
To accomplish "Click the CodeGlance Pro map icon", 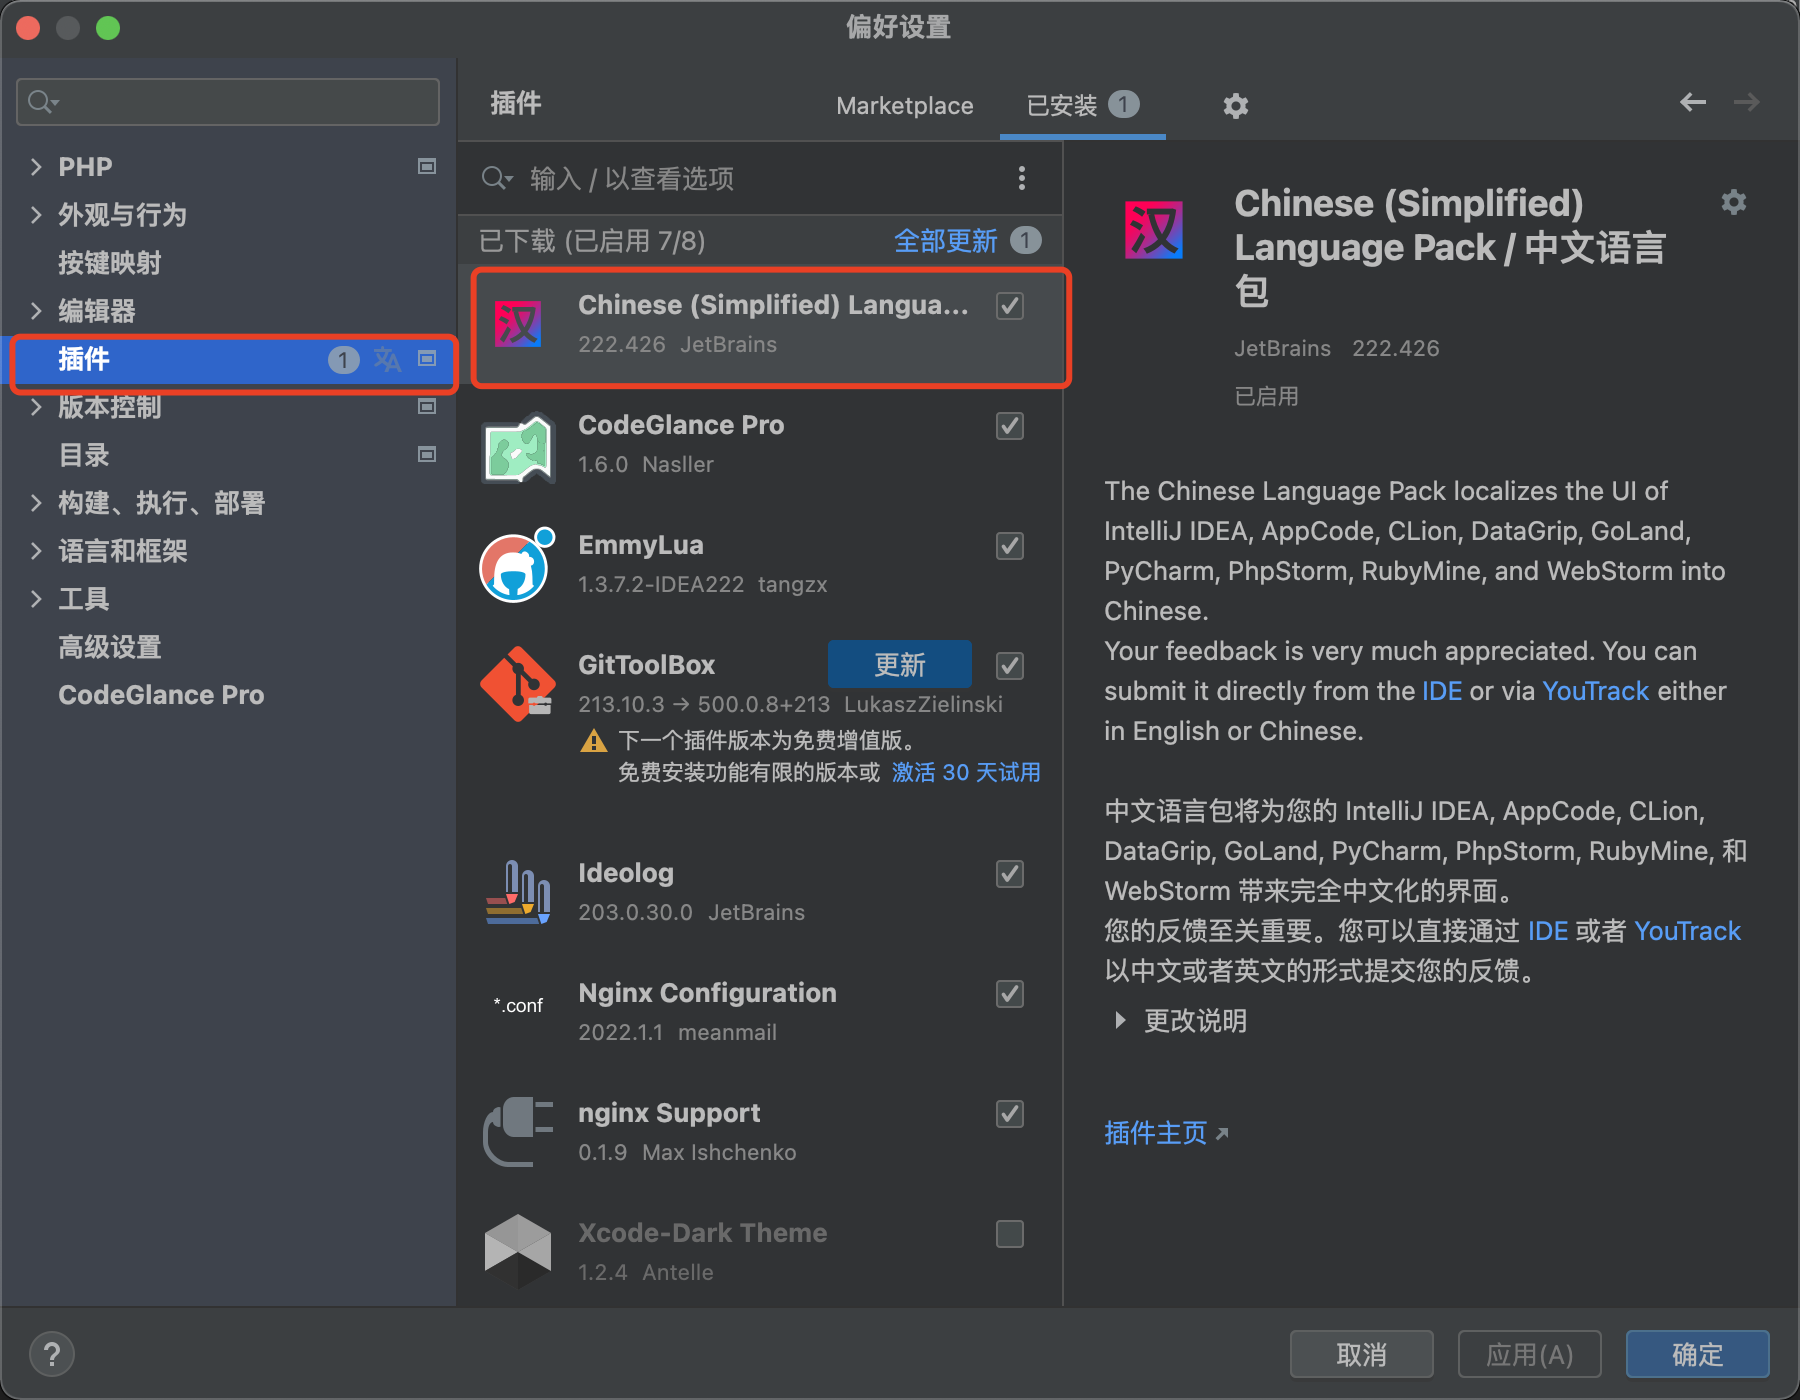I will coord(518,448).
